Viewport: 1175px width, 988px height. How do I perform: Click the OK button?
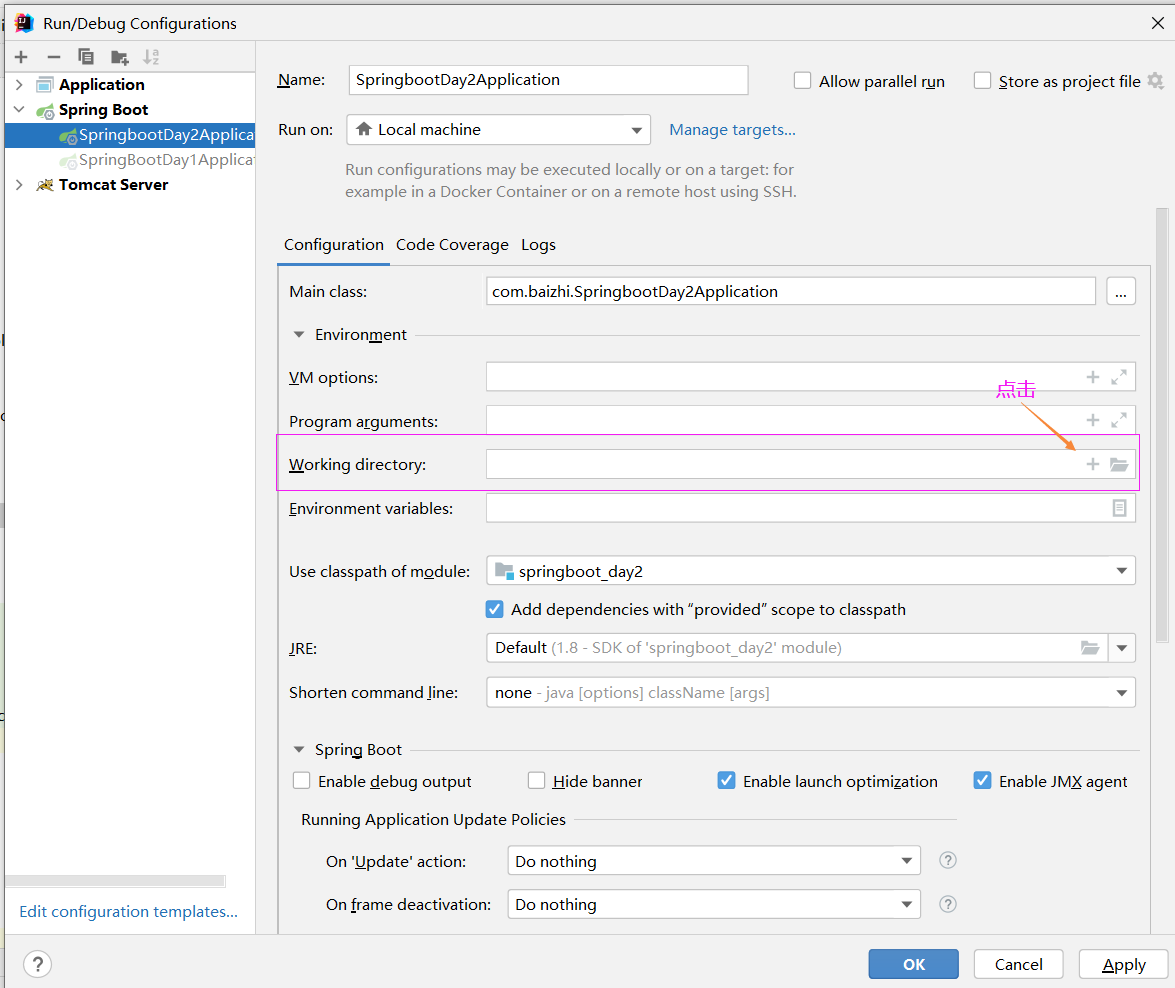(x=913, y=964)
